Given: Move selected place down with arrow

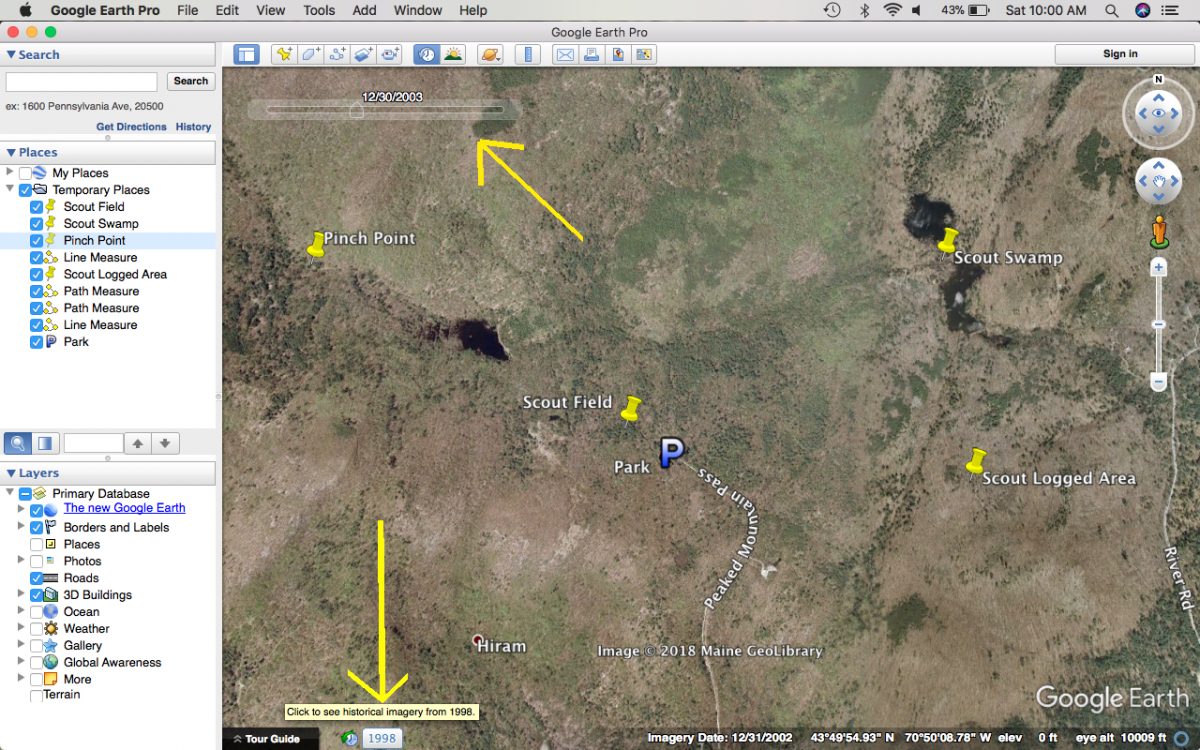Looking at the screenshot, I should (166, 443).
